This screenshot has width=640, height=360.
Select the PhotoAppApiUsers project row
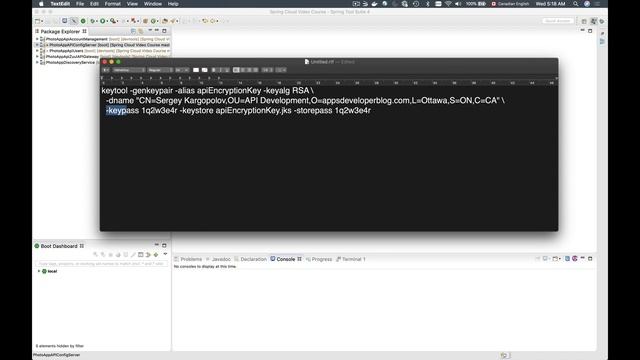point(102,51)
